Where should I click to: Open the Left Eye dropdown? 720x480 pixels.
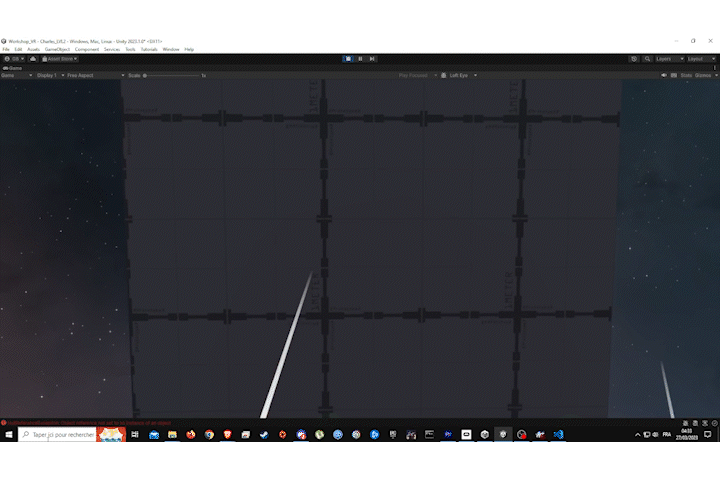coord(461,75)
